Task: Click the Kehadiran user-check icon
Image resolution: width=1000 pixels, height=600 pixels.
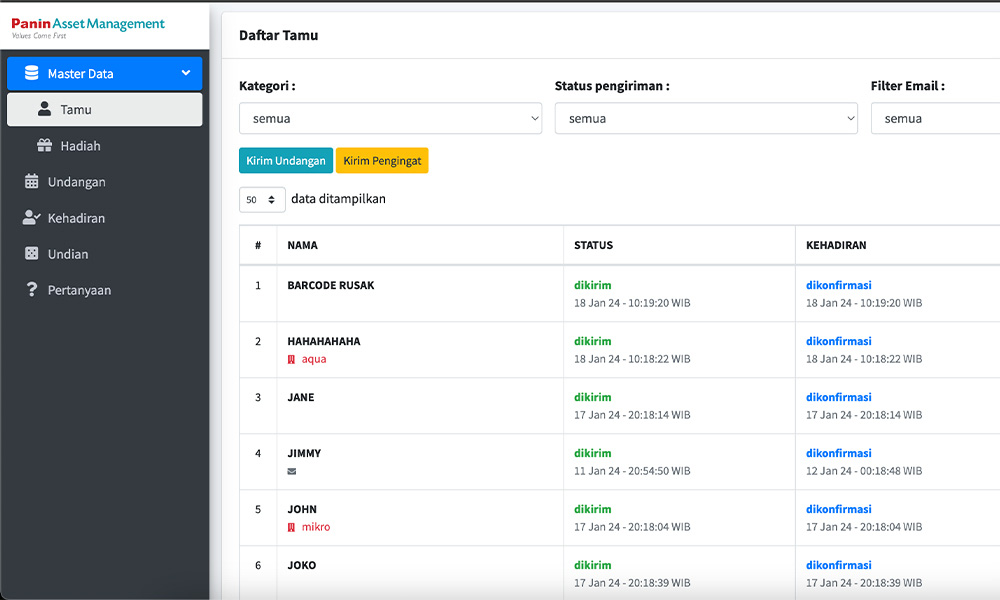Action: coord(31,217)
